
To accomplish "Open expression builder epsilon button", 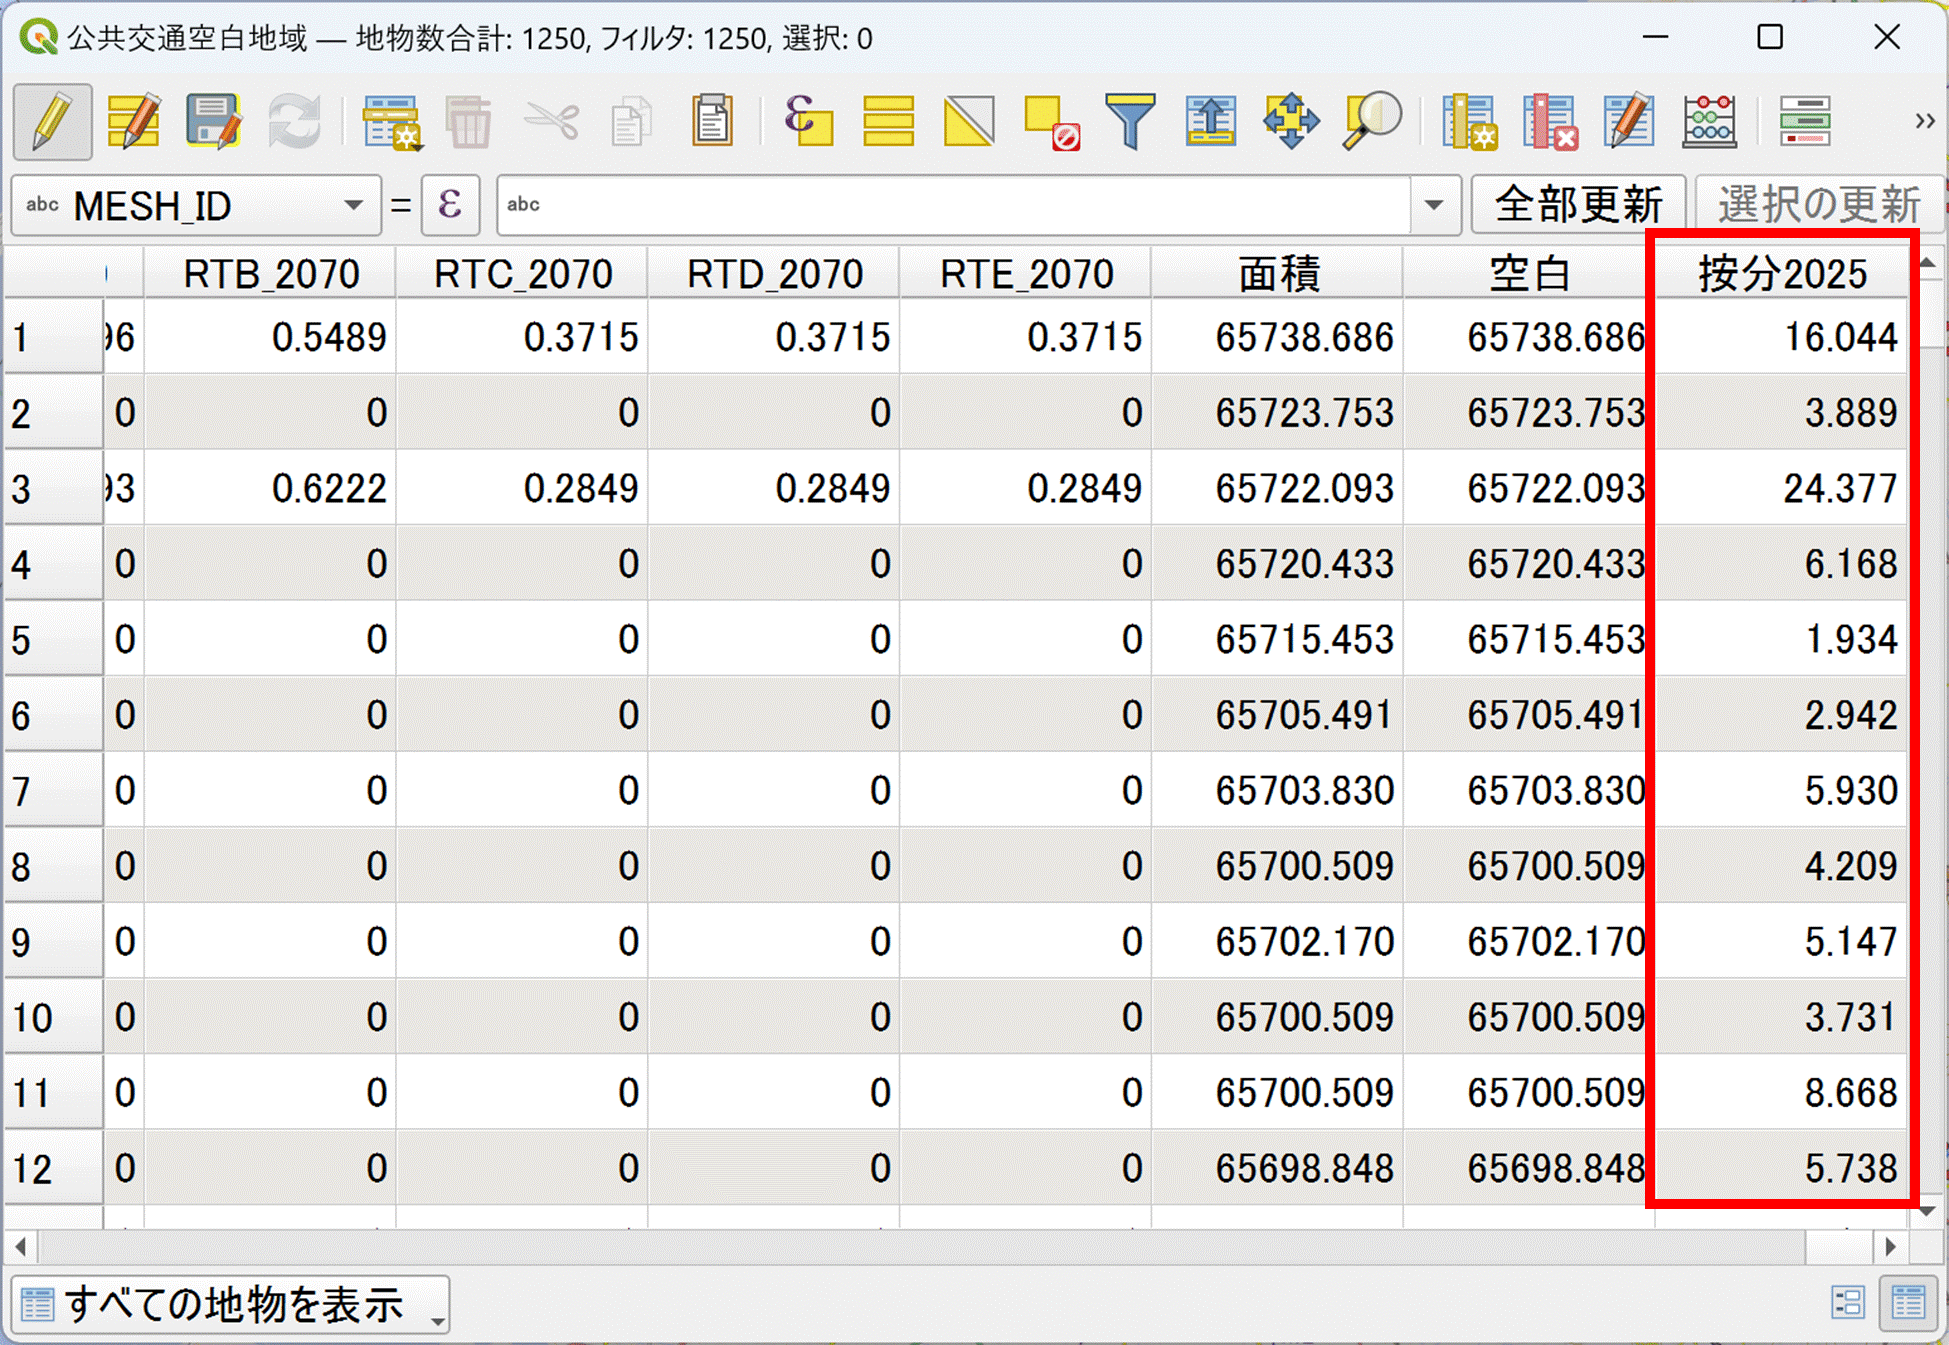I will [450, 205].
